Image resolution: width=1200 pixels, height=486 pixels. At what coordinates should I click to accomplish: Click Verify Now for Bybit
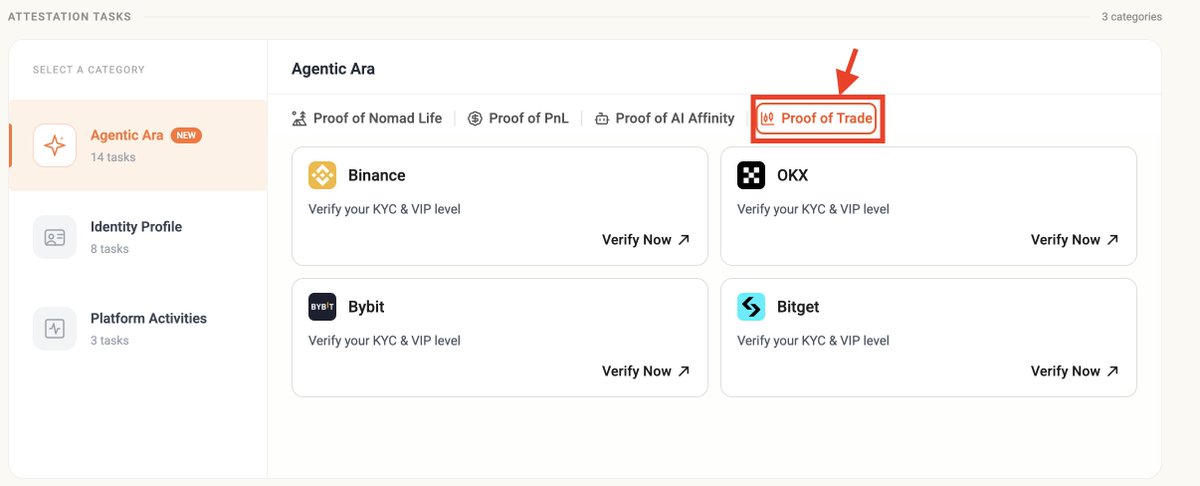(646, 371)
